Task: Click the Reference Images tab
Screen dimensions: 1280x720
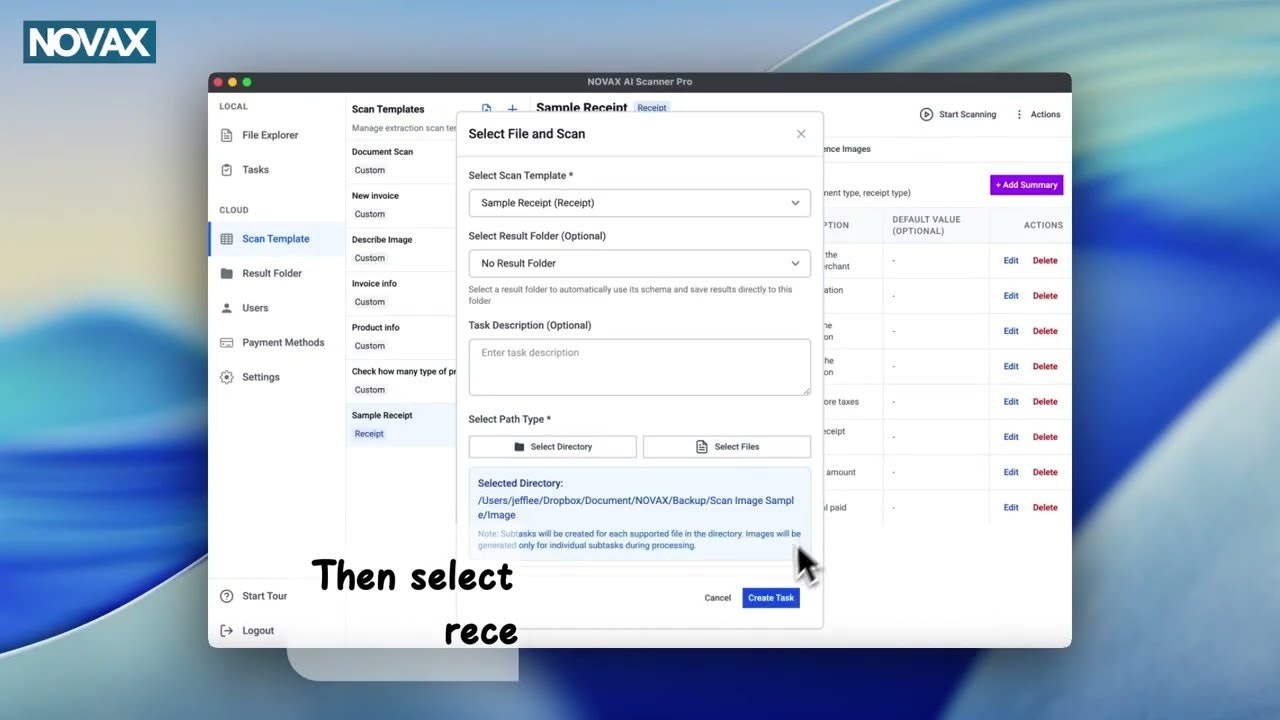Action: tap(846, 149)
